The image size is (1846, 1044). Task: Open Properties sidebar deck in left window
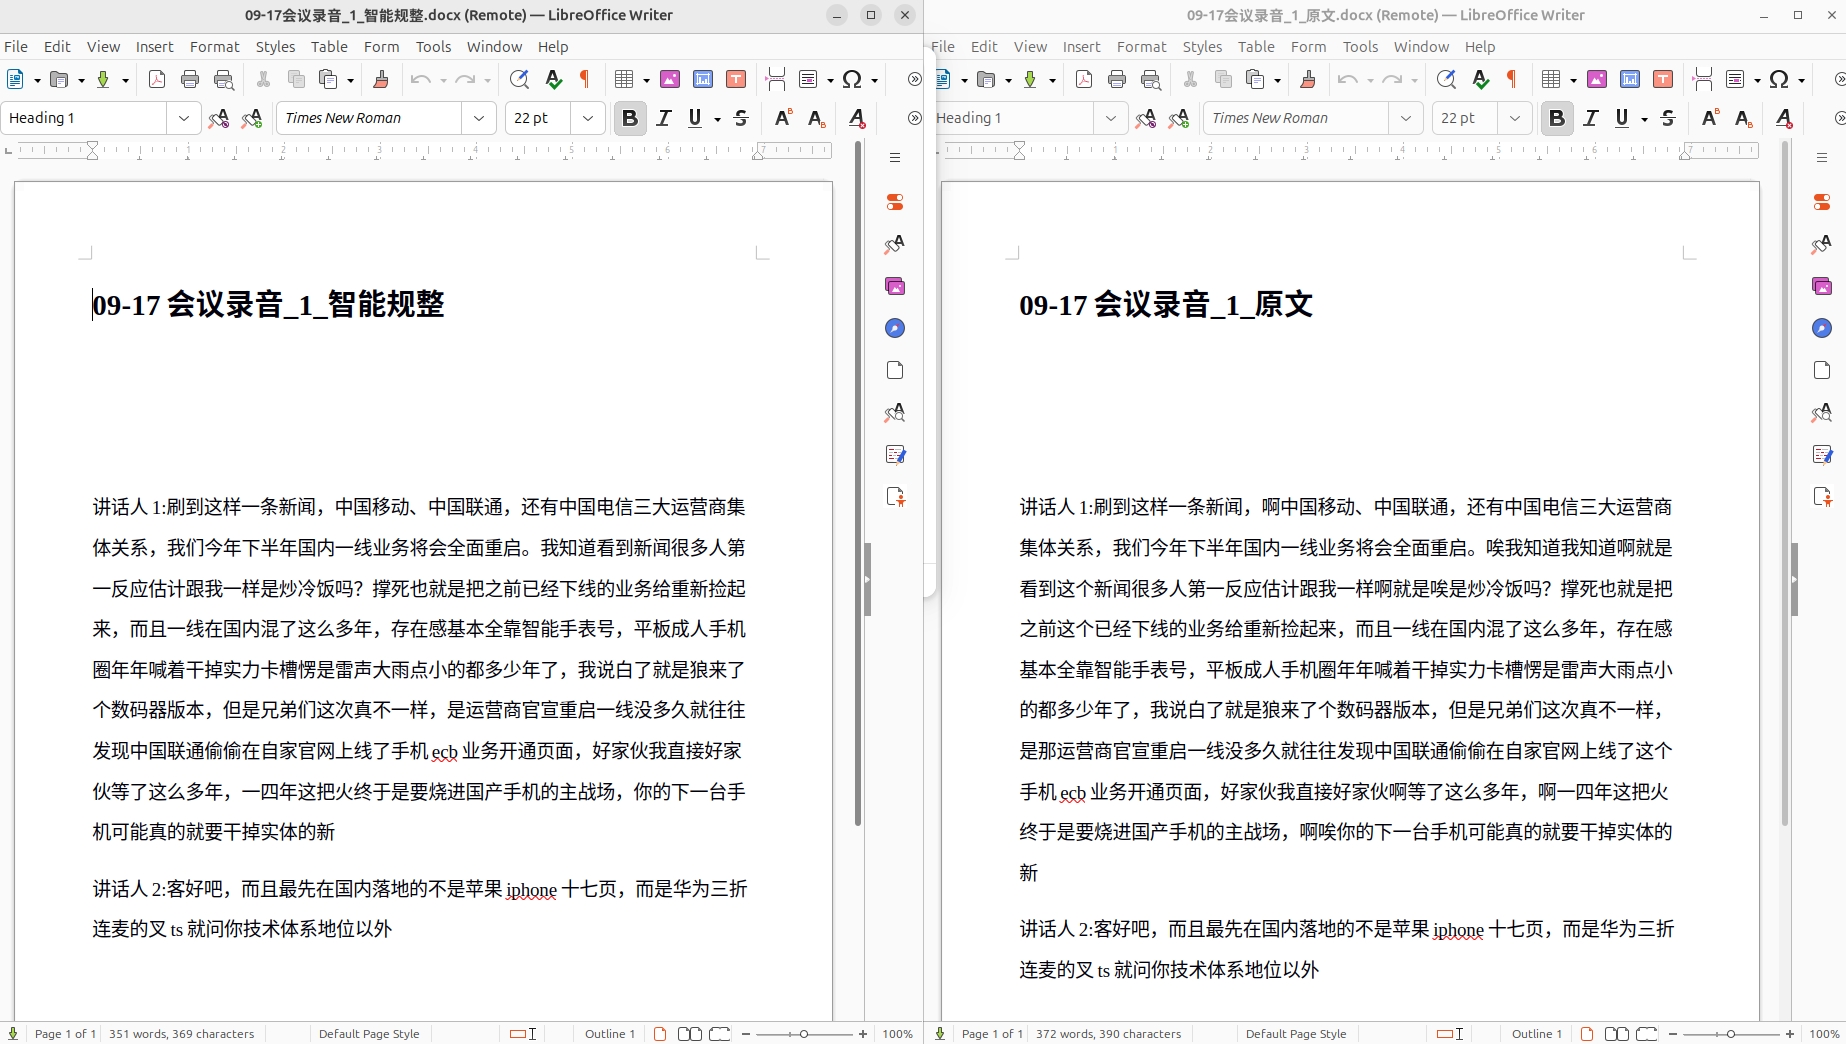click(x=895, y=202)
